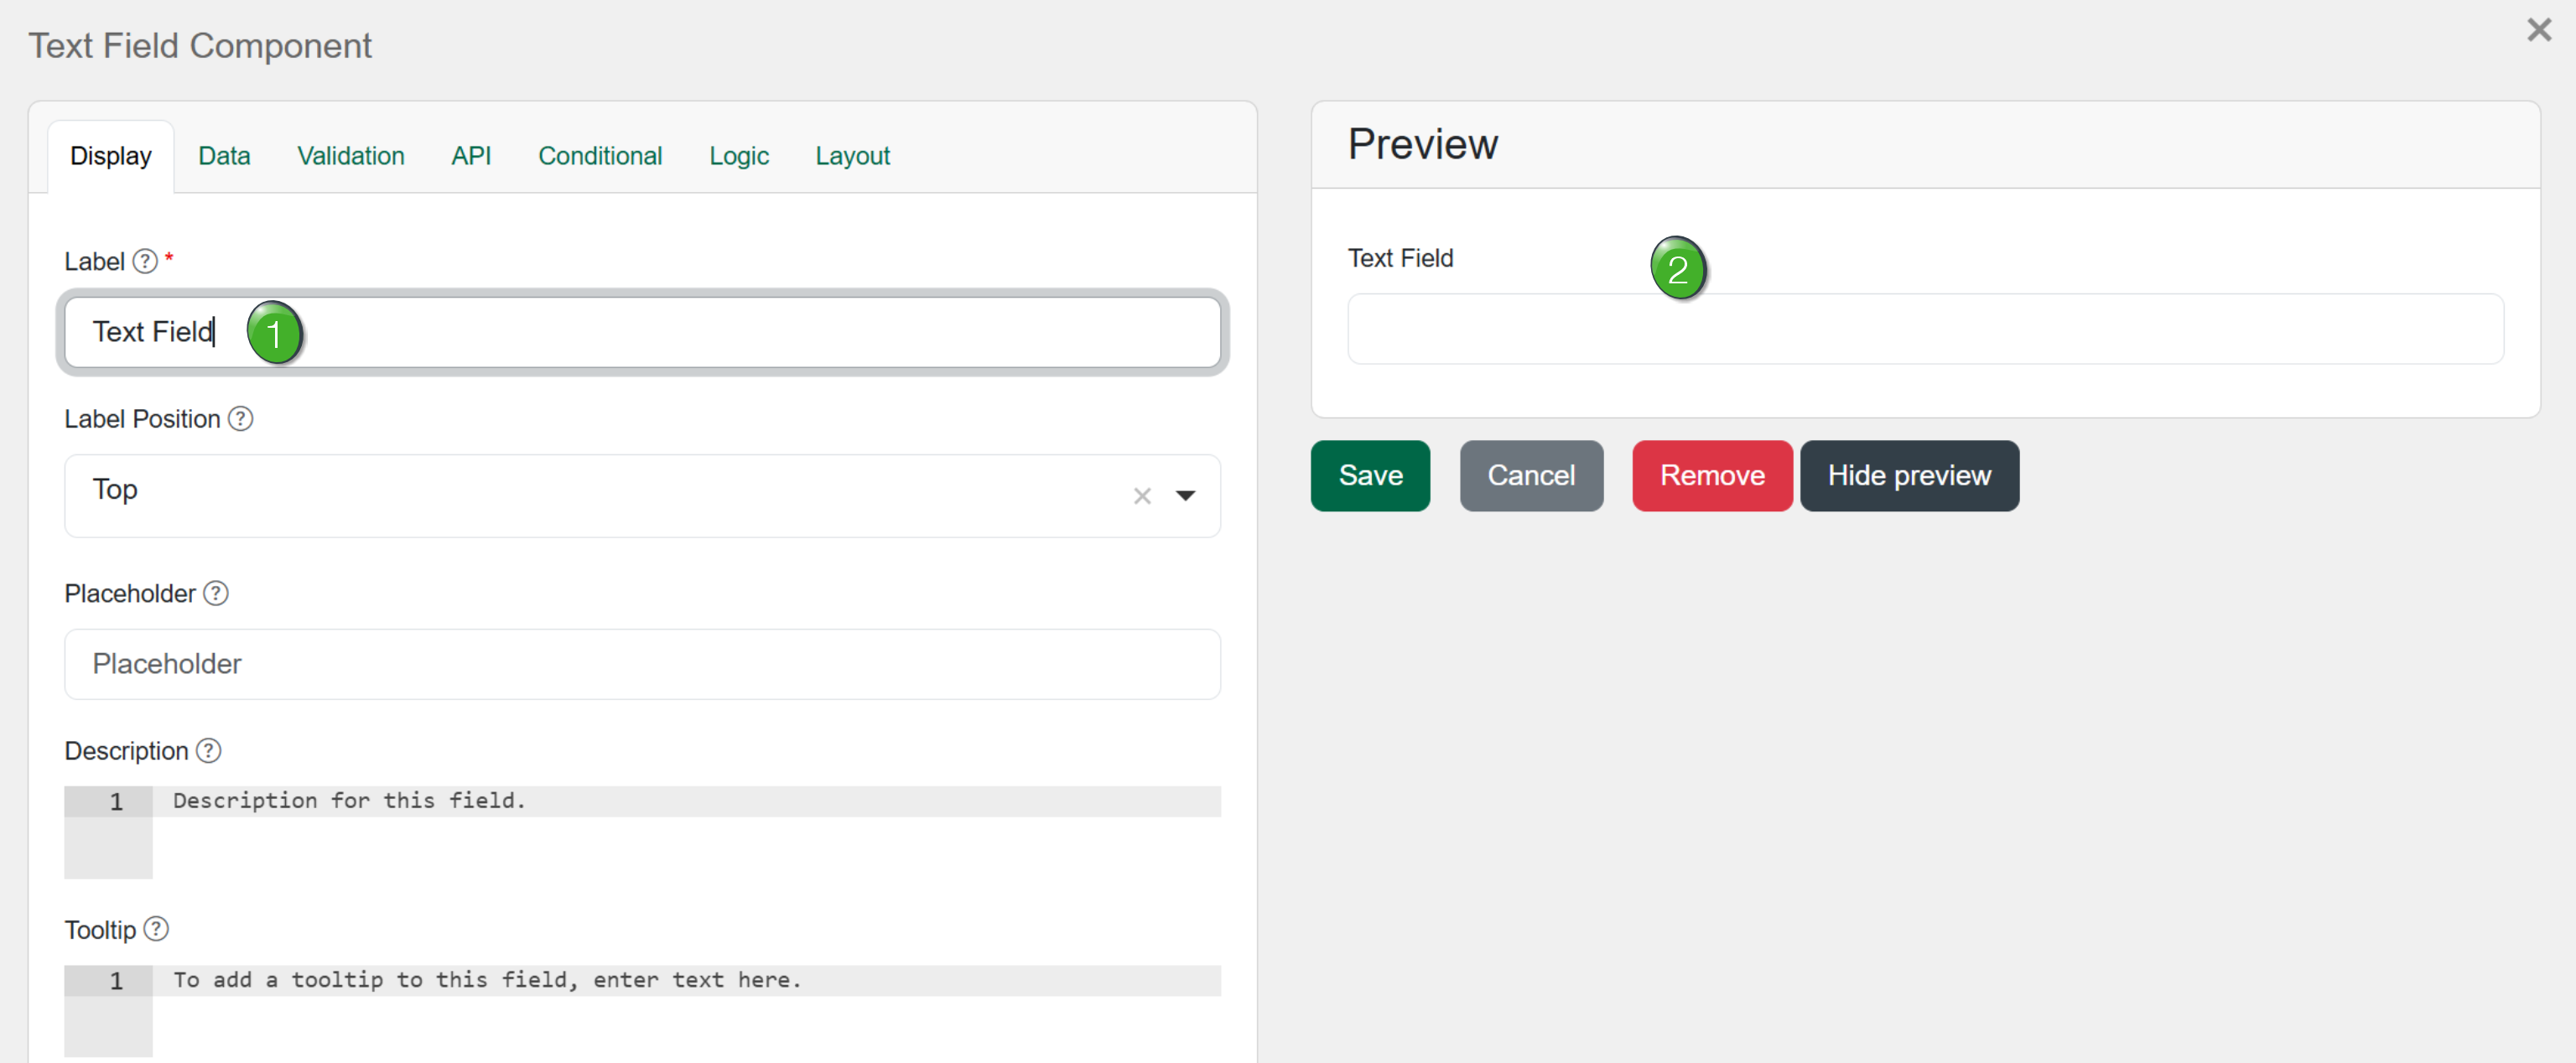Close the Text Field Component dialog
Image resolution: width=2576 pixels, height=1063 pixels.
pos(2538,30)
